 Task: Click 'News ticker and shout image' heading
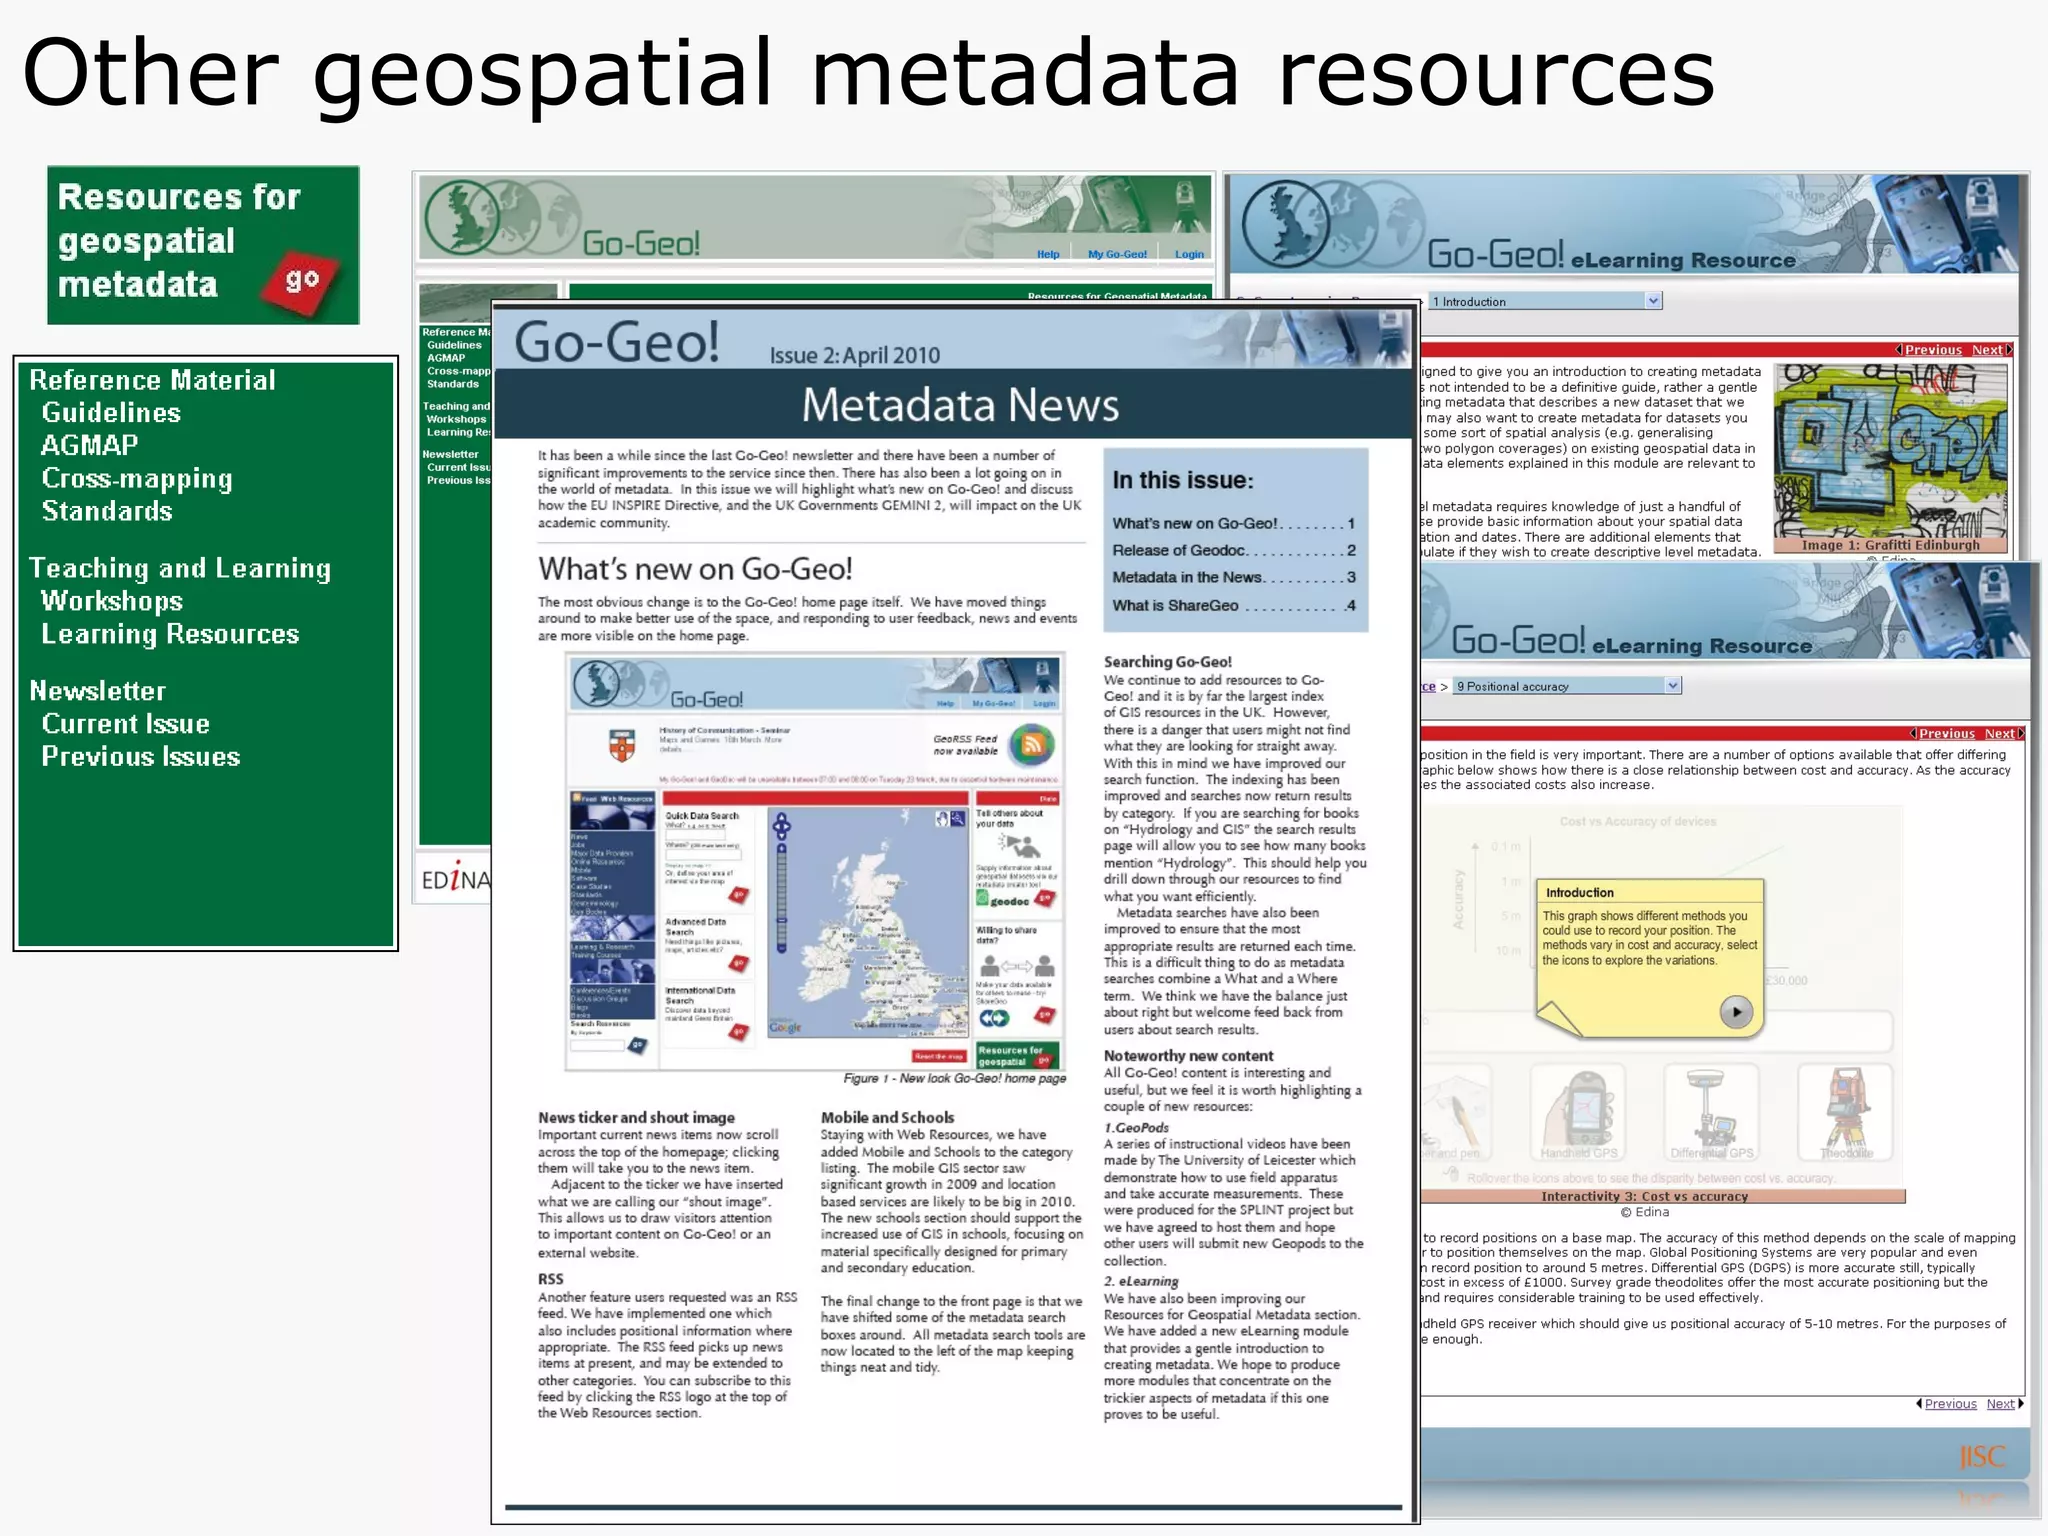(636, 1118)
